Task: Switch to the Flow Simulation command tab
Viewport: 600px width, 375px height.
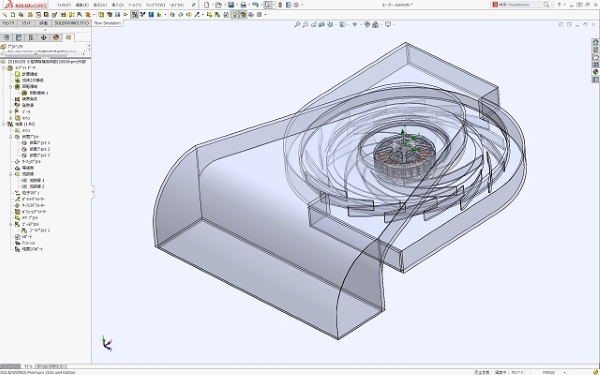Action: pos(108,23)
